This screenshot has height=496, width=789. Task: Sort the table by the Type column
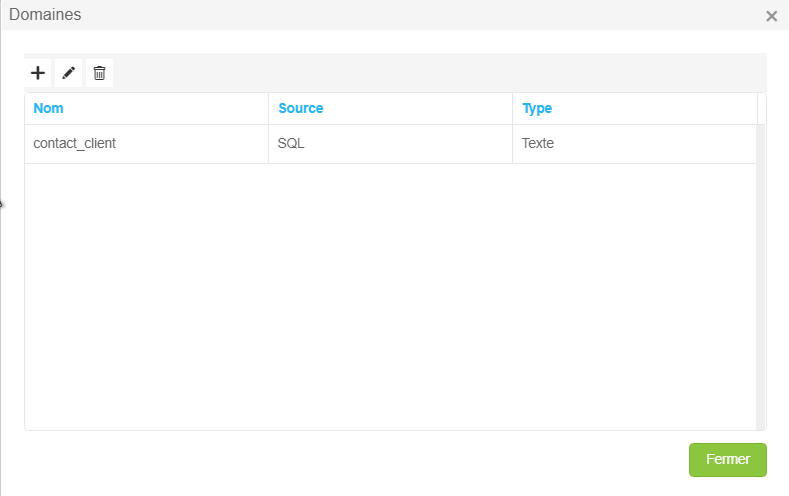pos(537,108)
